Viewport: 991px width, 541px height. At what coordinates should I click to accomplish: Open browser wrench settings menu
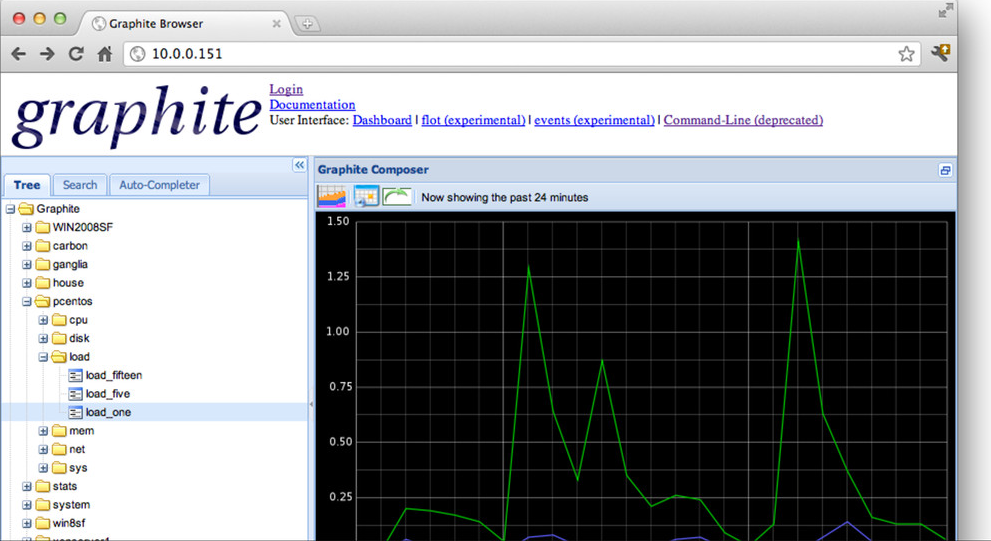940,52
